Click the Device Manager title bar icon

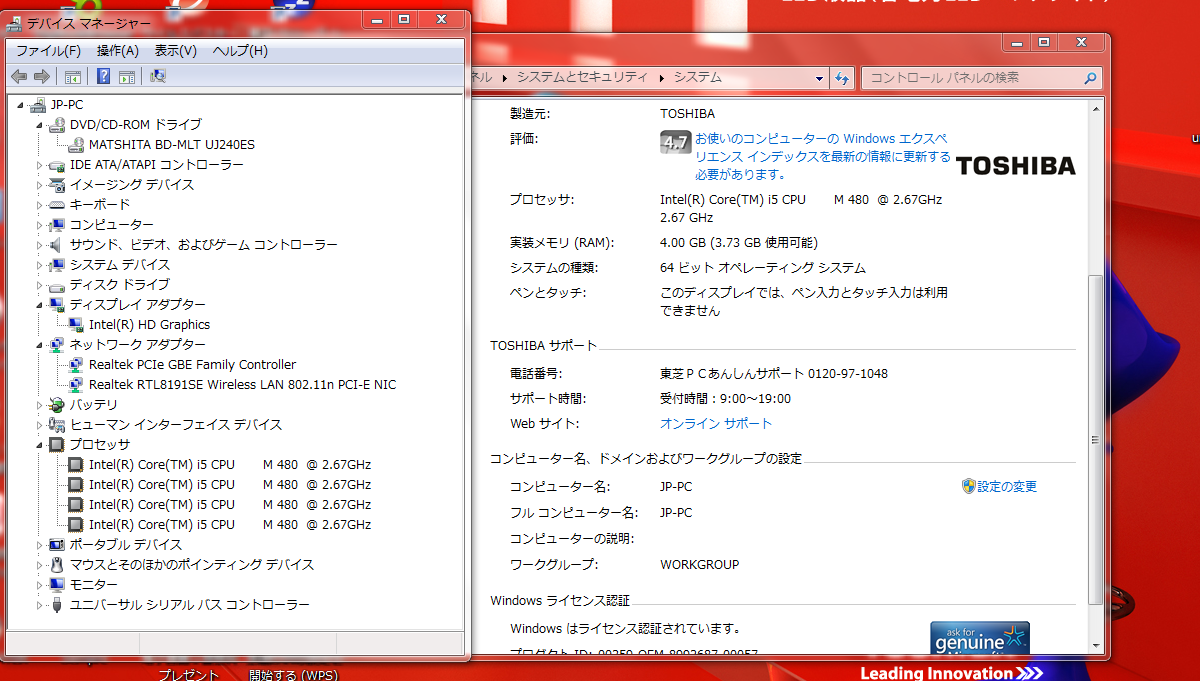pos(15,22)
